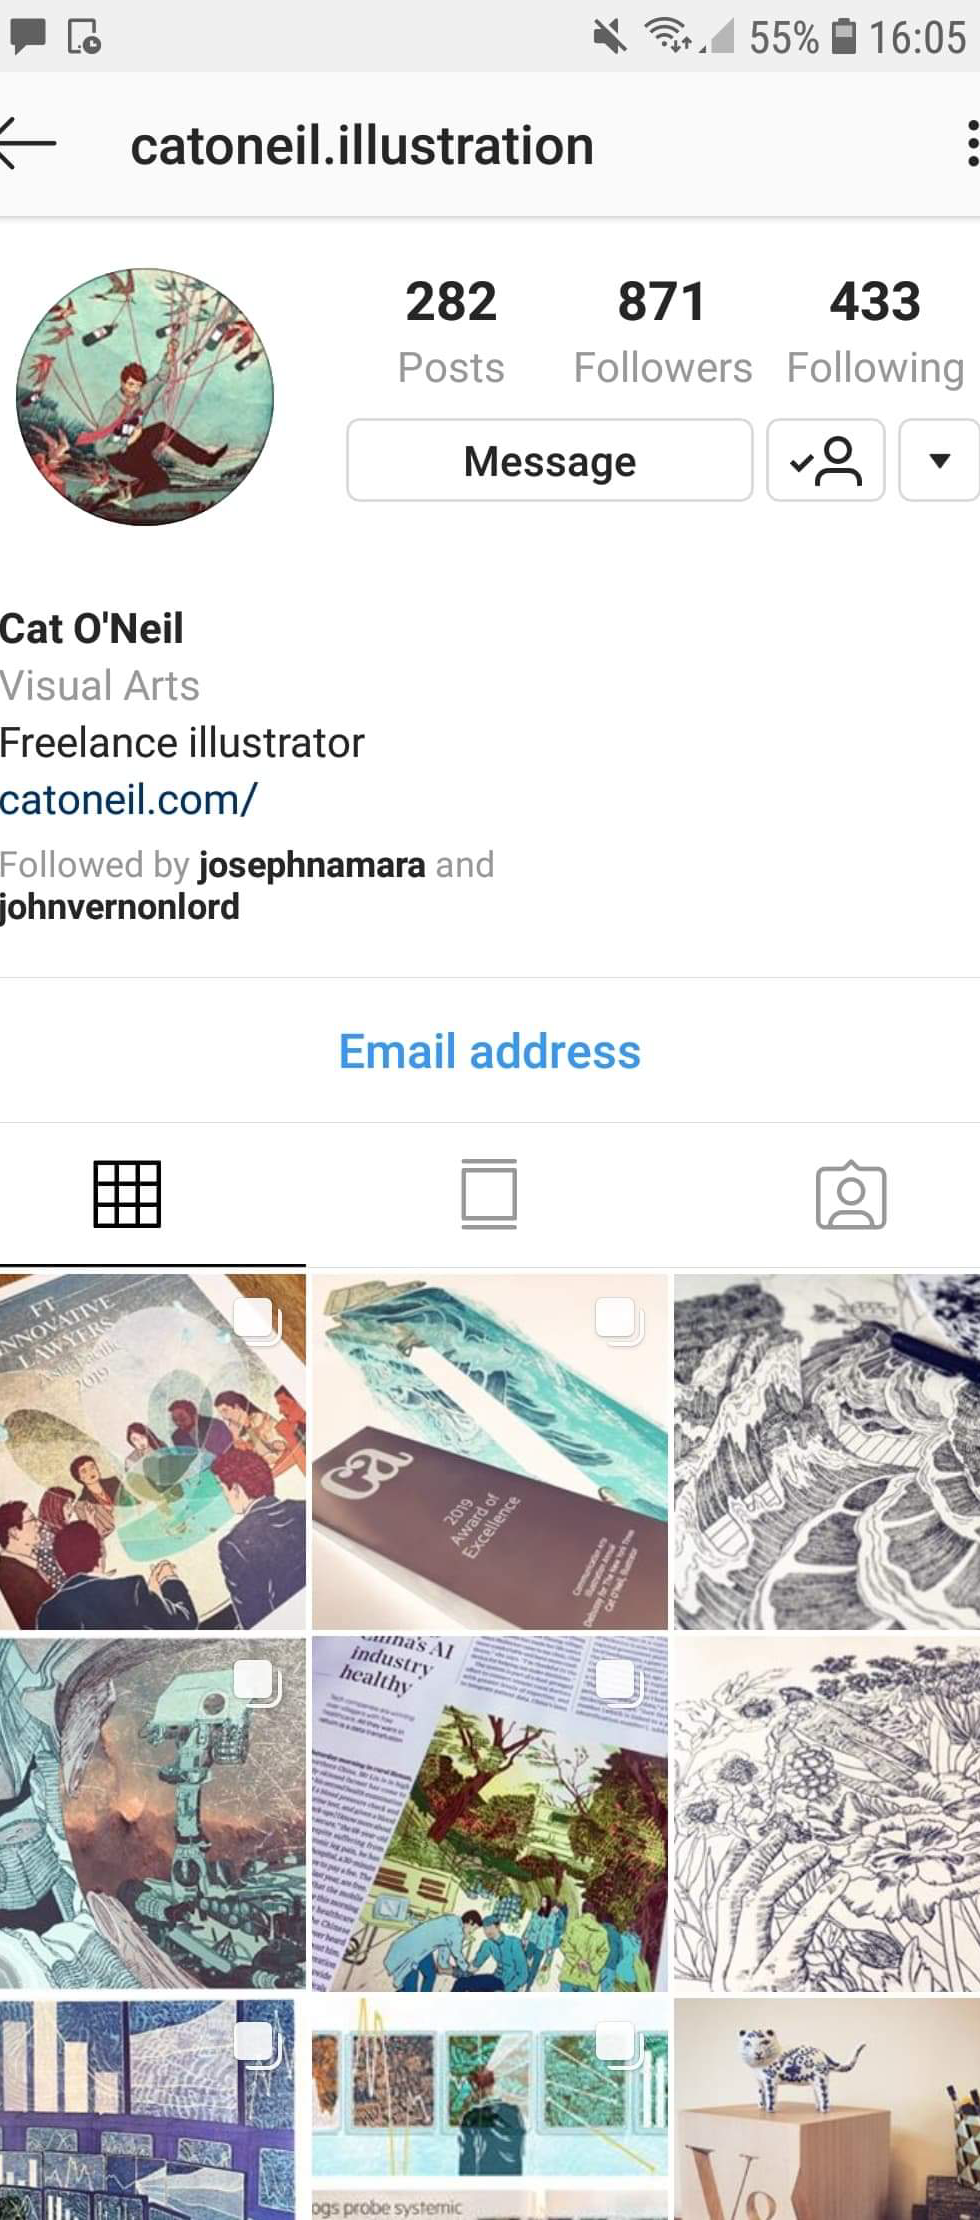Switch to single-post feed view tab
This screenshot has height=2220, width=980.
click(x=489, y=1194)
